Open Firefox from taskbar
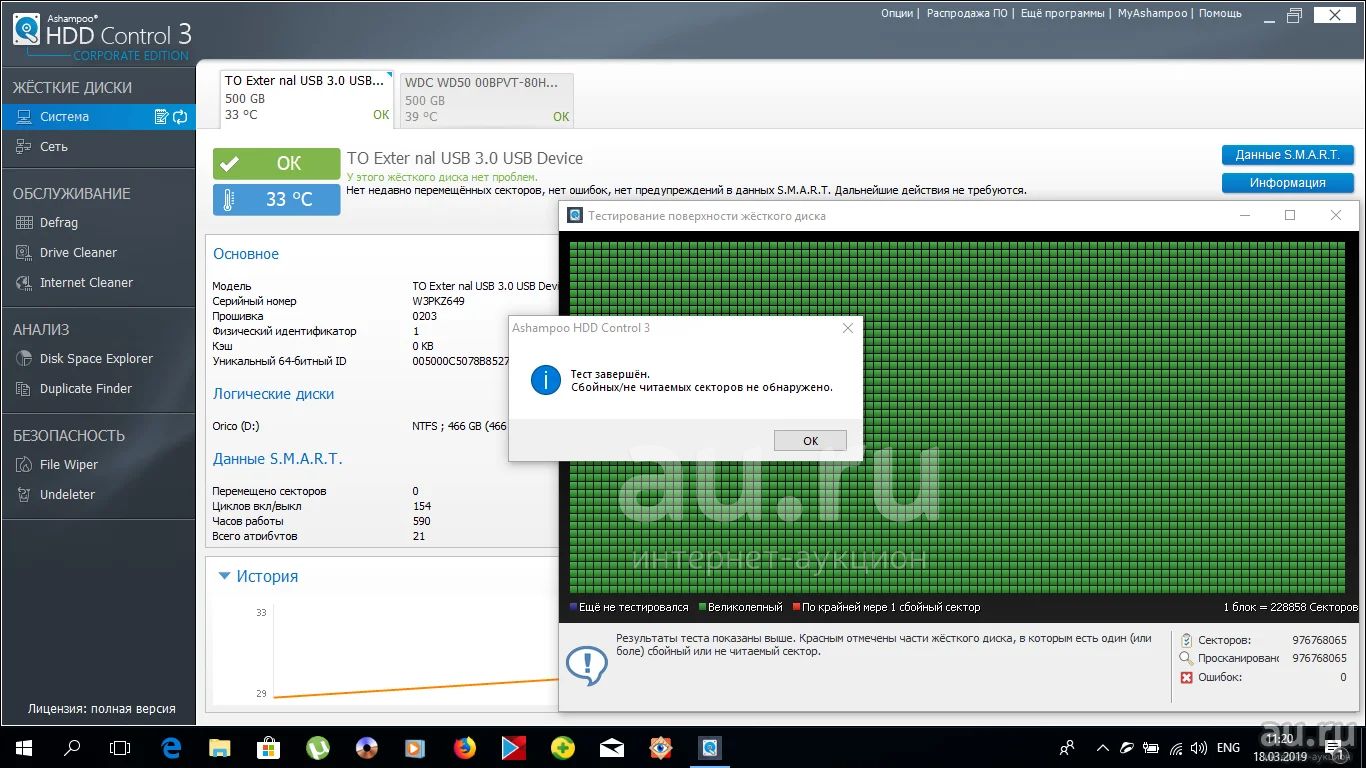The image size is (1366, 768). click(x=465, y=747)
